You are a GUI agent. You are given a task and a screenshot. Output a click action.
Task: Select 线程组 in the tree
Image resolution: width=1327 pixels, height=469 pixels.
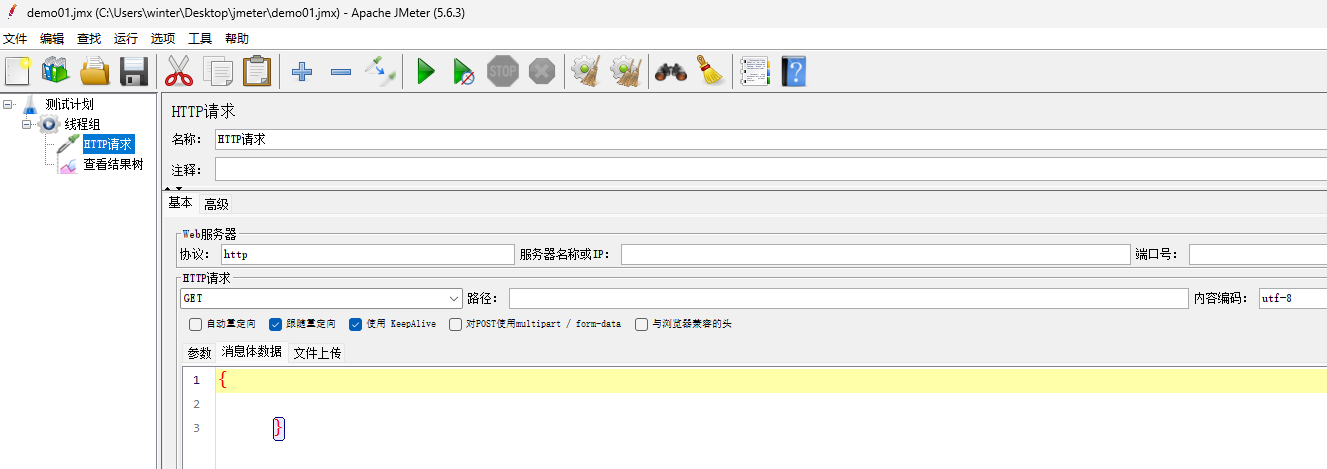(83, 124)
